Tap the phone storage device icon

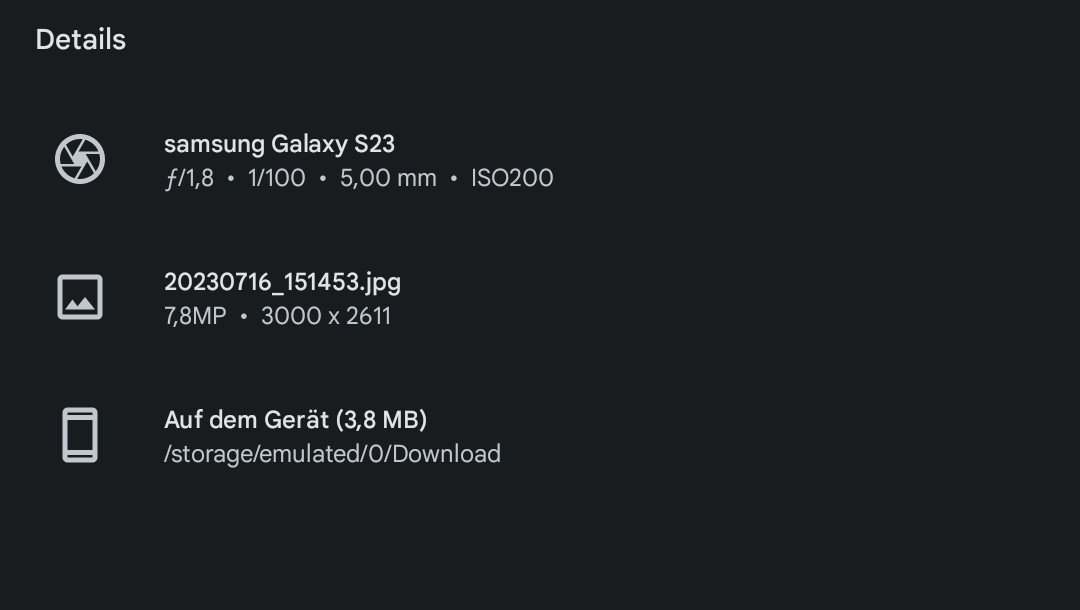[x=80, y=435]
